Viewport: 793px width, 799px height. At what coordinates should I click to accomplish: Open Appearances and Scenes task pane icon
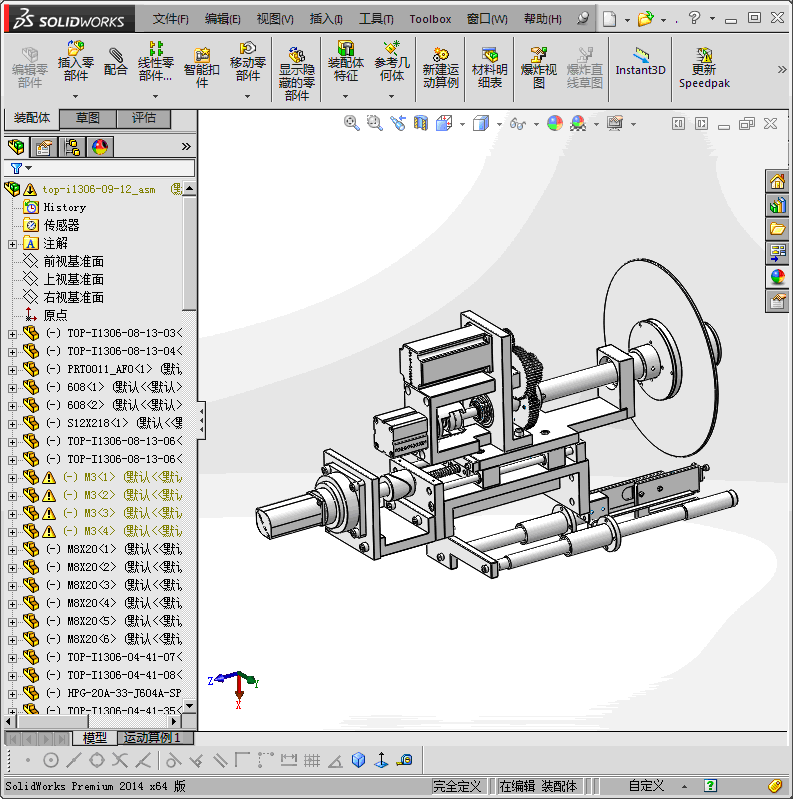pyautogui.click(x=777, y=277)
